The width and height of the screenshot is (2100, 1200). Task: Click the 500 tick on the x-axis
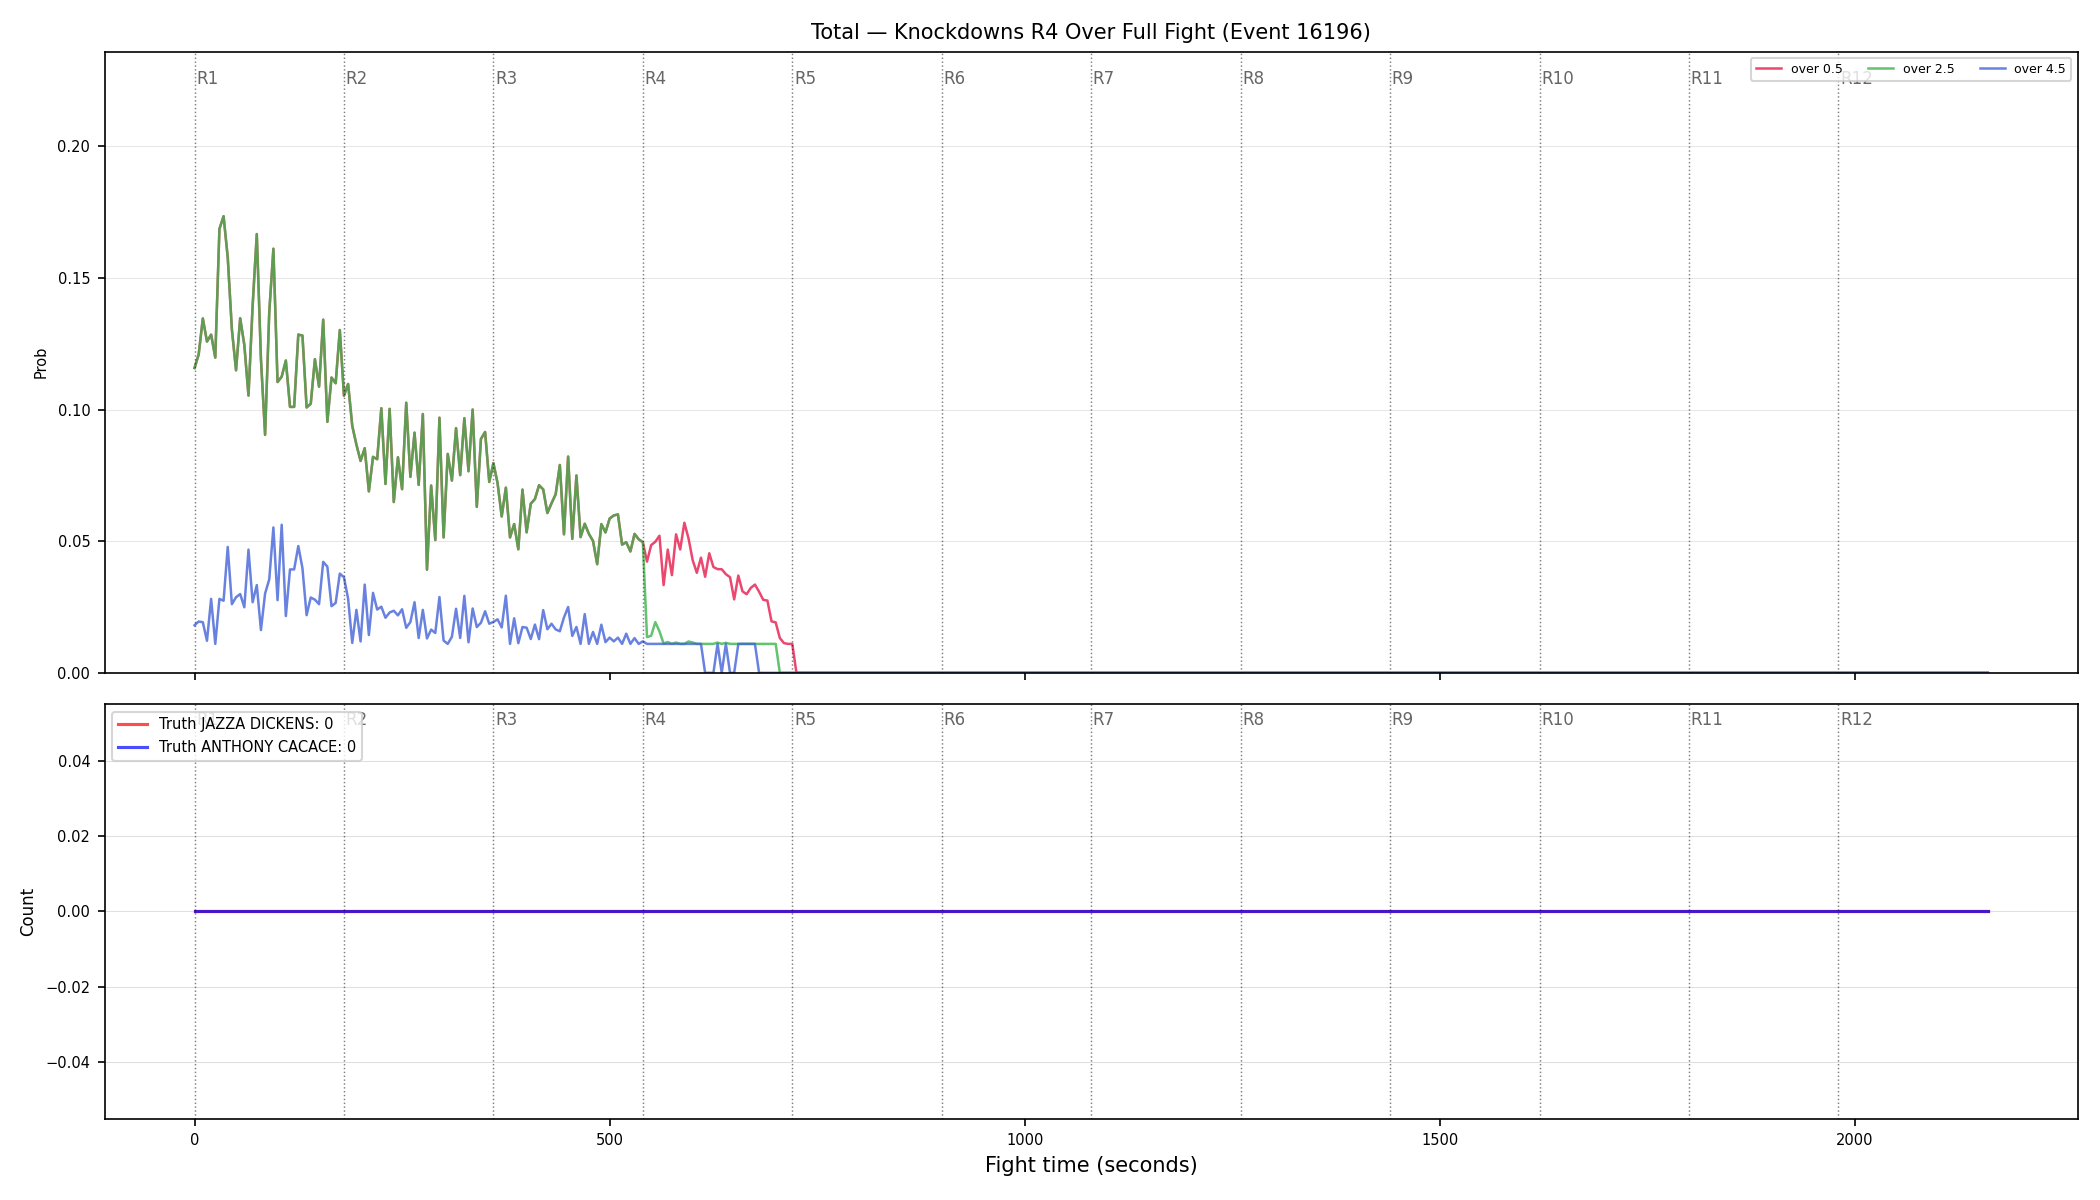click(609, 1139)
